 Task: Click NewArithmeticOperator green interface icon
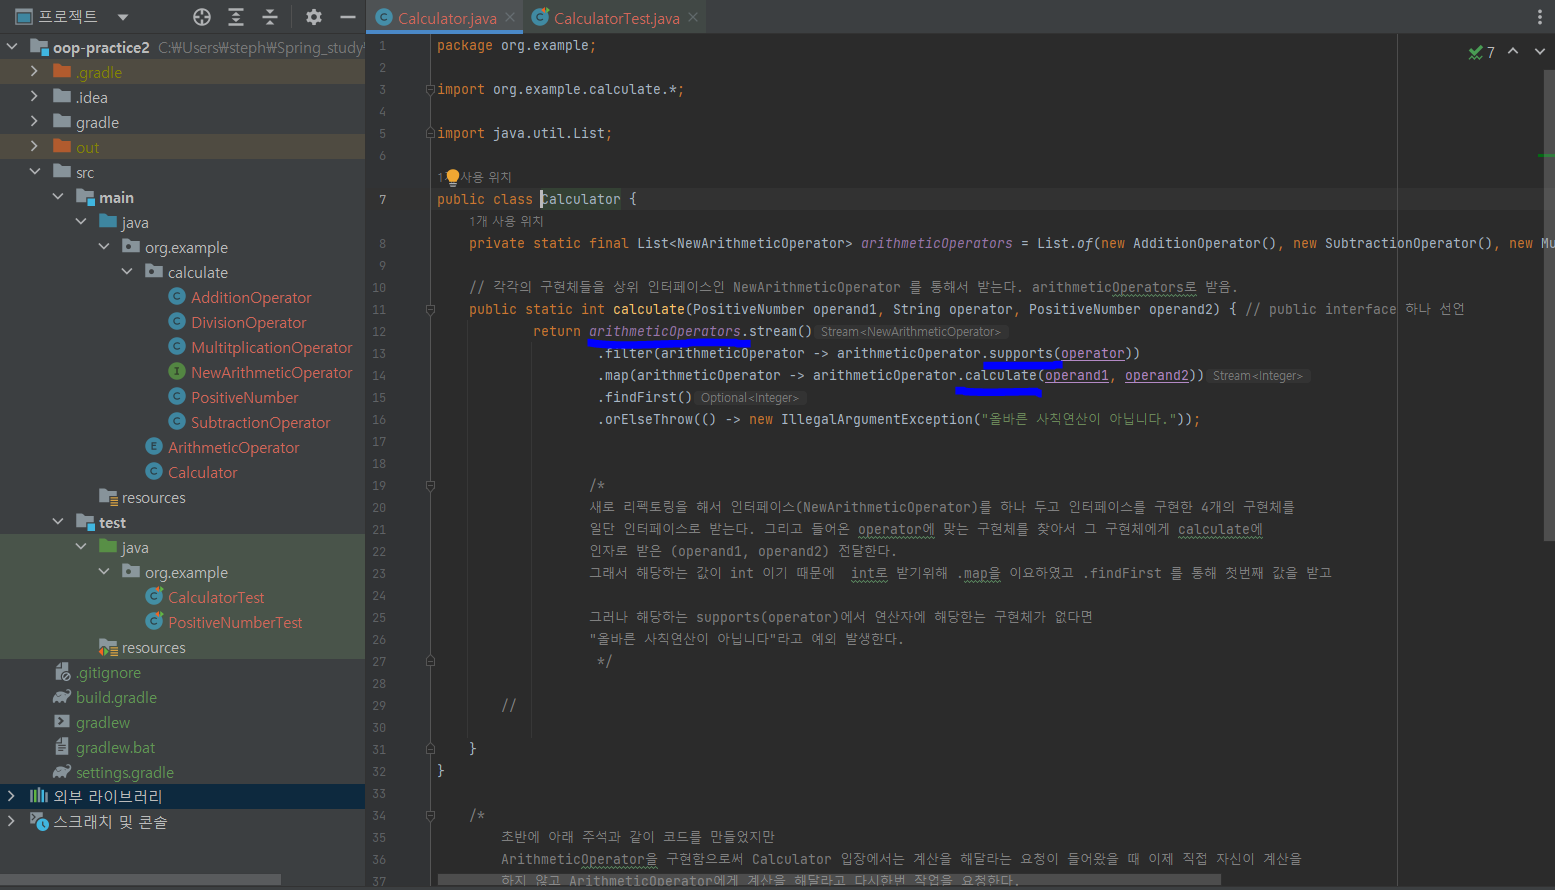pos(177,371)
